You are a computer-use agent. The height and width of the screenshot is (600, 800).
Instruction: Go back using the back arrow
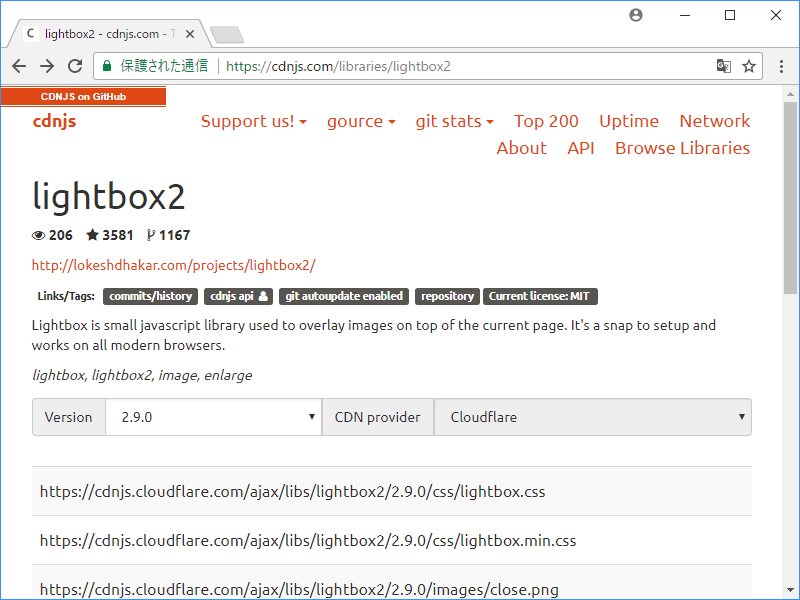(x=19, y=65)
